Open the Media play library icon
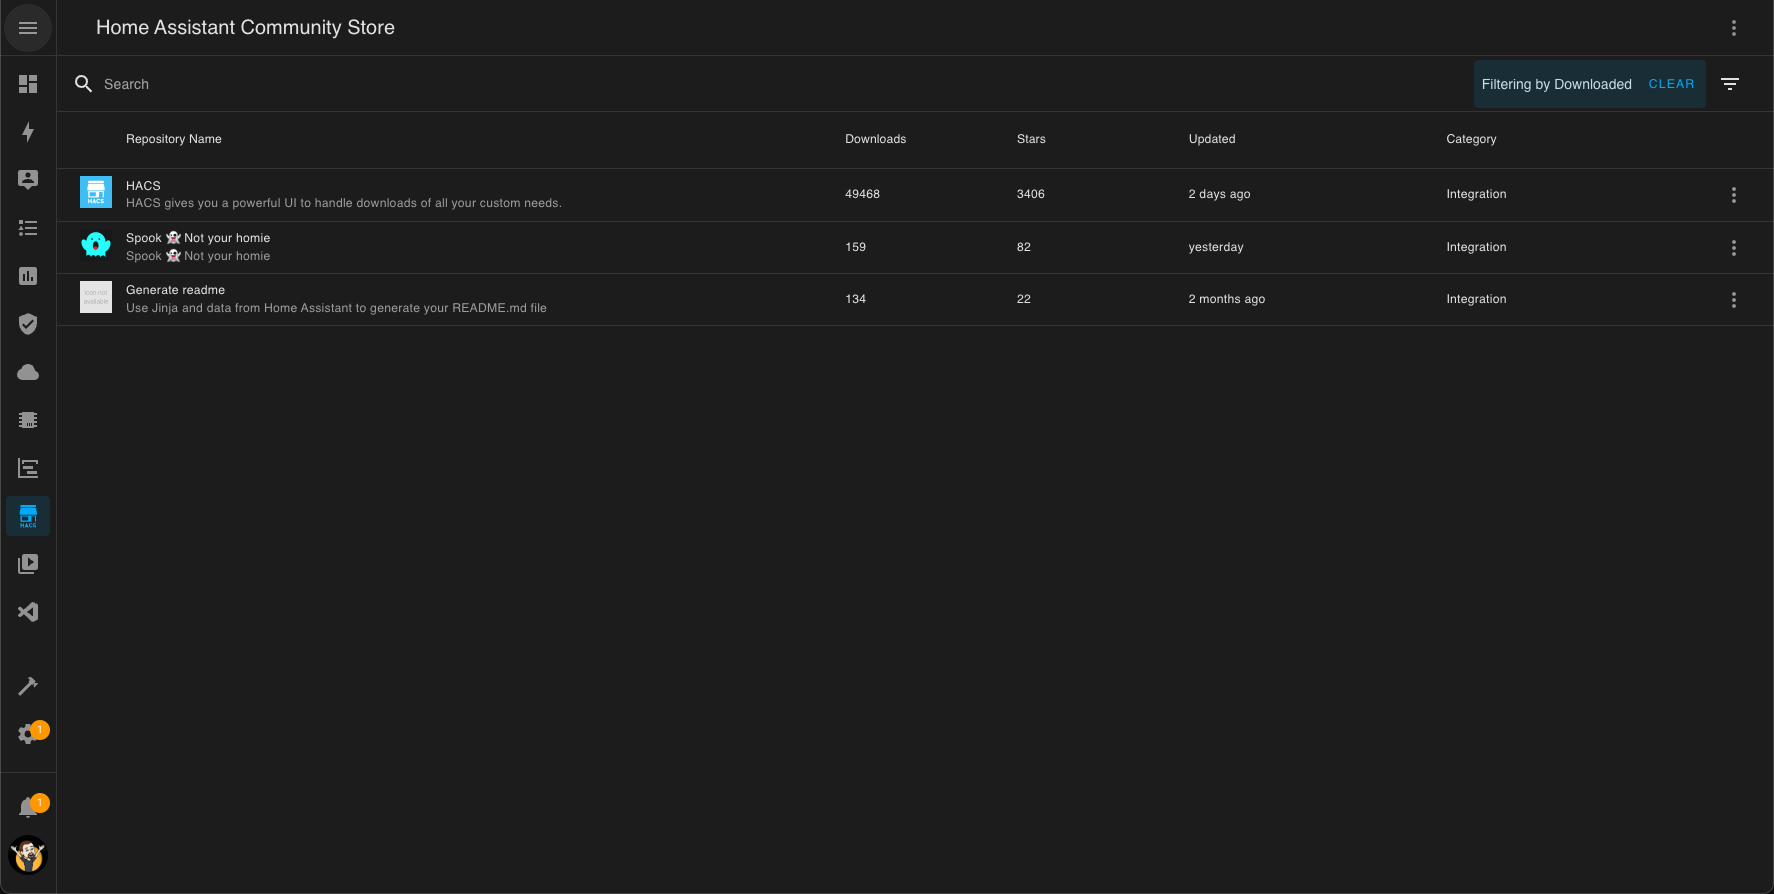Image resolution: width=1774 pixels, height=894 pixels. pos(28,564)
